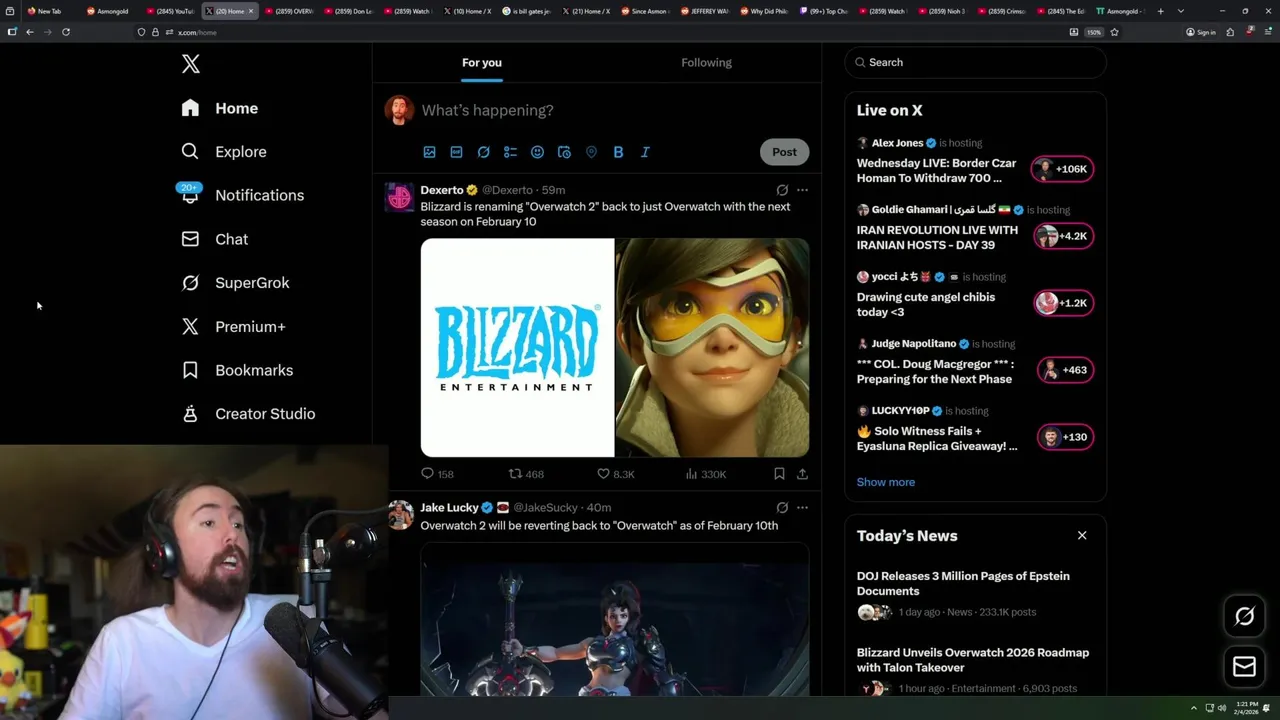The height and width of the screenshot is (720, 1280).
Task: View analytics showing 330K views
Action: (x=705, y=474)
